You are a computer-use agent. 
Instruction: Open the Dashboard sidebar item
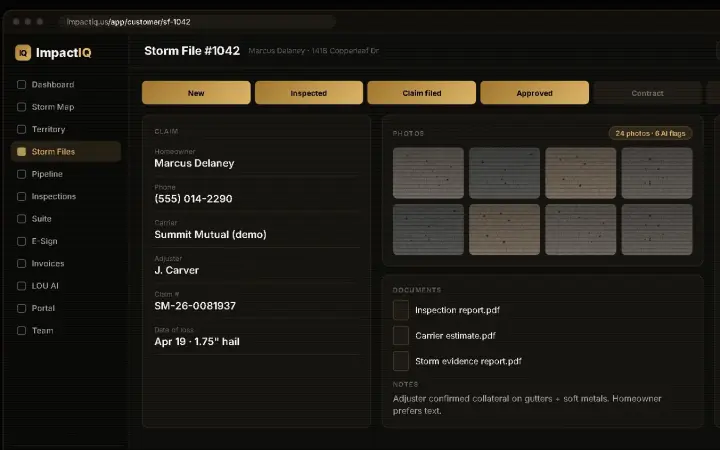coord(66,84)
